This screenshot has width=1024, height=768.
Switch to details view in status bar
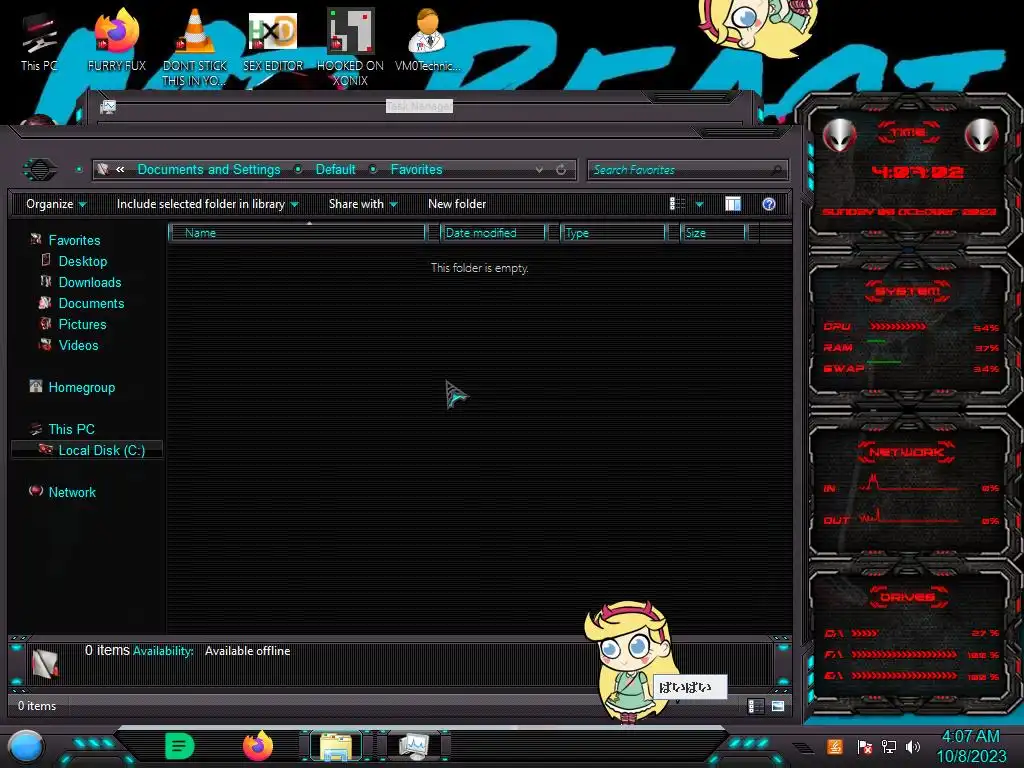(756, 706)
